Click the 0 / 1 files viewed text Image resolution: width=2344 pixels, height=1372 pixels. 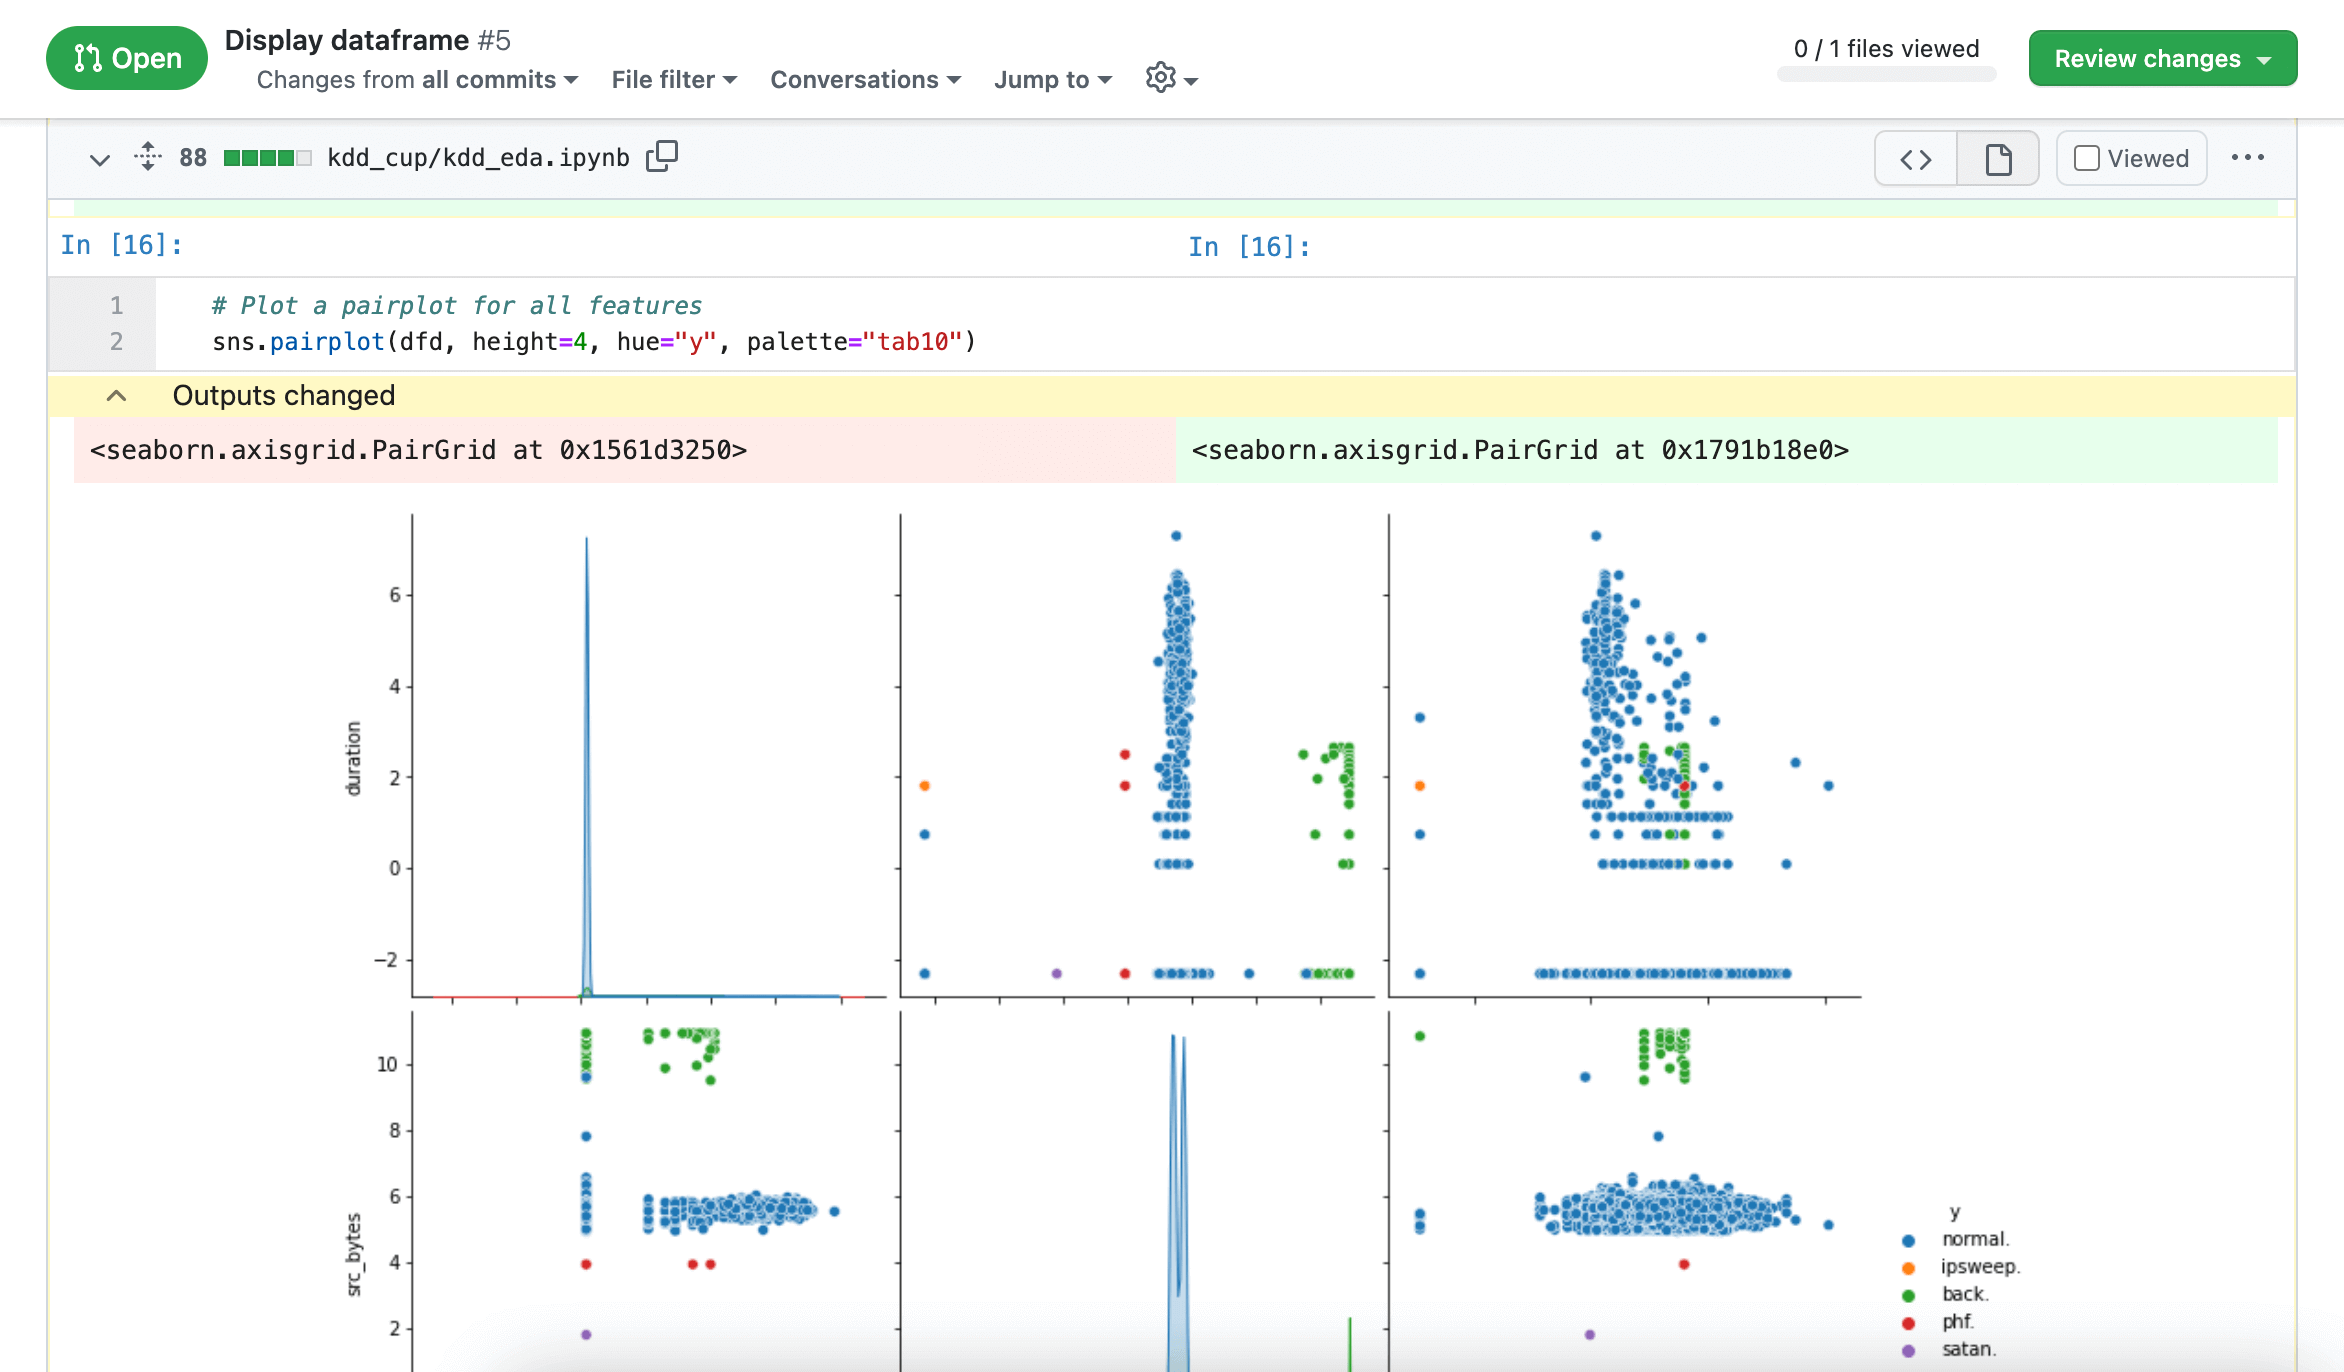1886,48
